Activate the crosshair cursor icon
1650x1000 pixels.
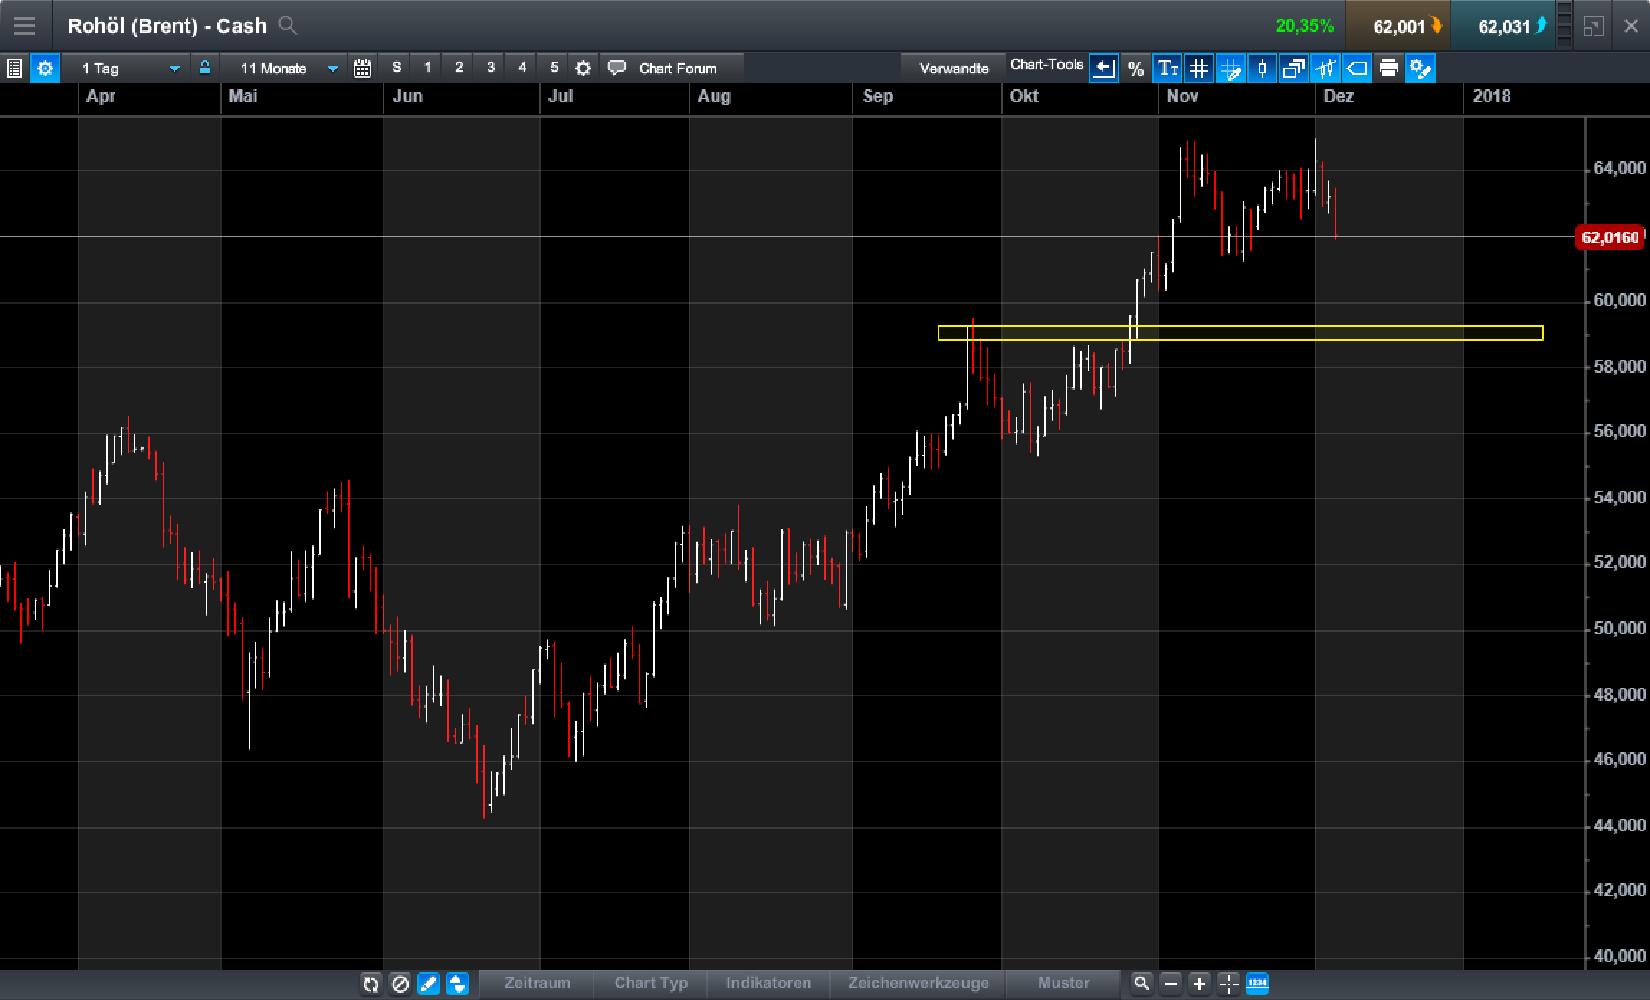1229,984
